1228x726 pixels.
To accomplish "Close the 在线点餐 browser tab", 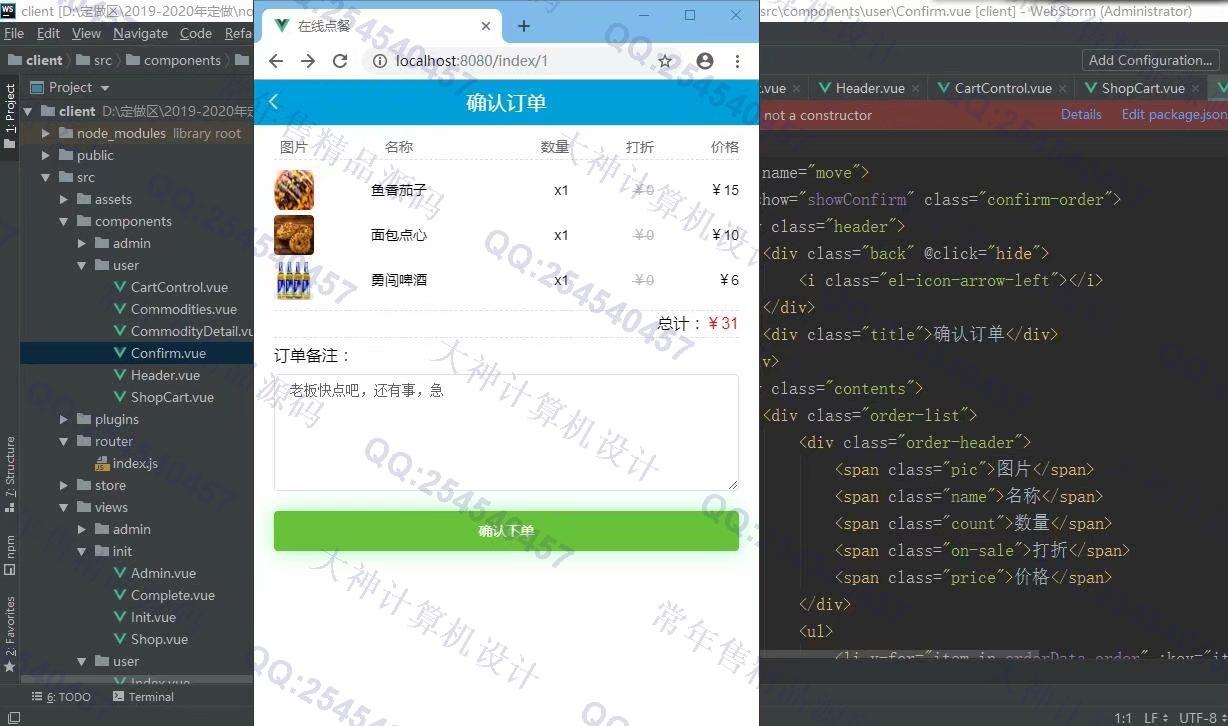I will coord(487,26).
